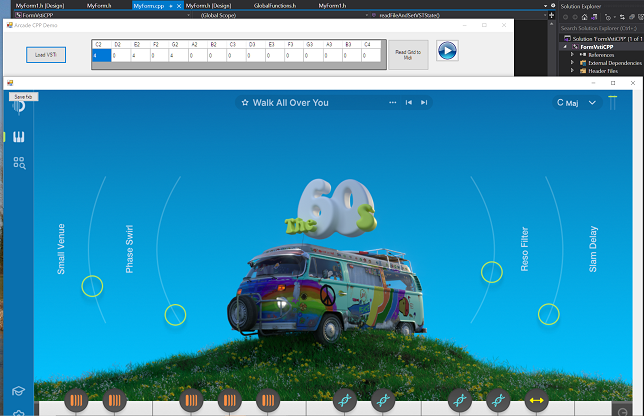Click the grid cell under E2
The image size is (644, 416).
(140, 55)
